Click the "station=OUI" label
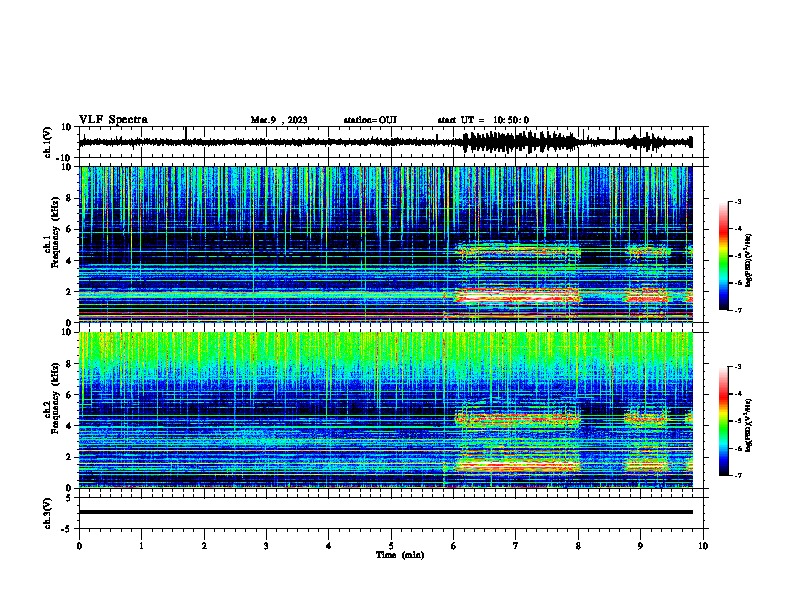Screen dimensions: 792x612 tap(370, 120)
